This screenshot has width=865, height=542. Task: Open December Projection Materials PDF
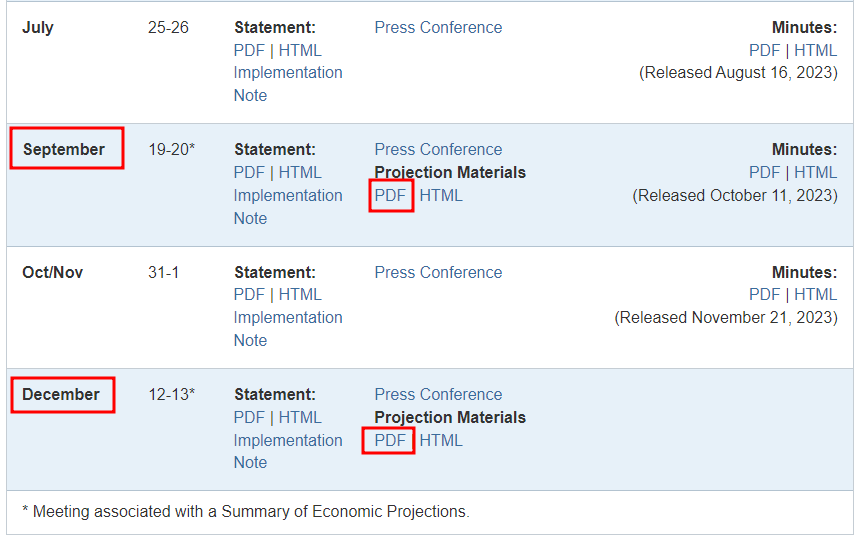[391, 440]
